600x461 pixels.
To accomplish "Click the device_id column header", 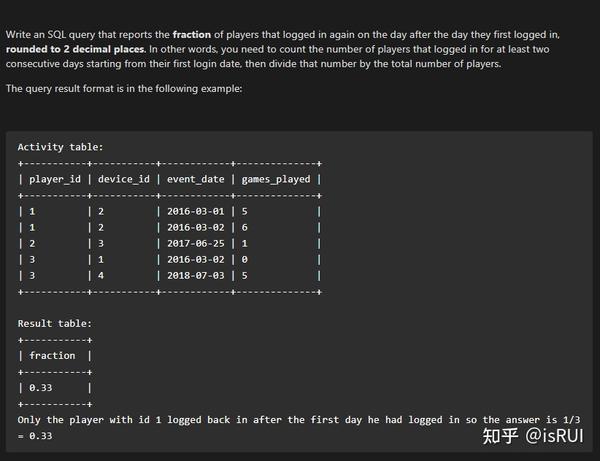I will (x=123, y=179).
